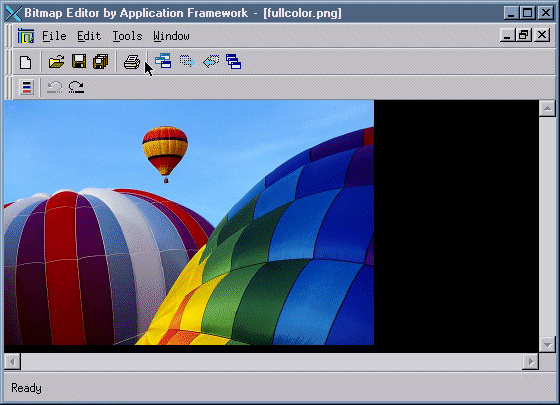
Task: Click the New document icon
Action: pos(25,62)
